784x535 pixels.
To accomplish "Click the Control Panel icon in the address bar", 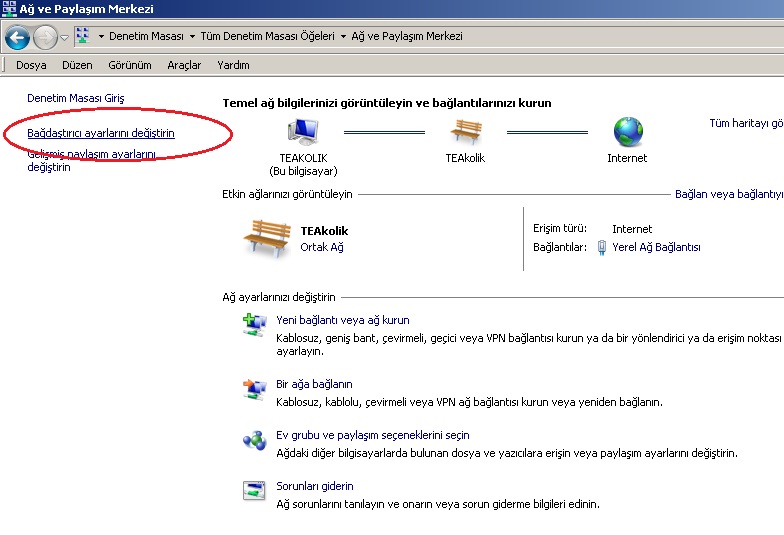I will pos(82,36).
